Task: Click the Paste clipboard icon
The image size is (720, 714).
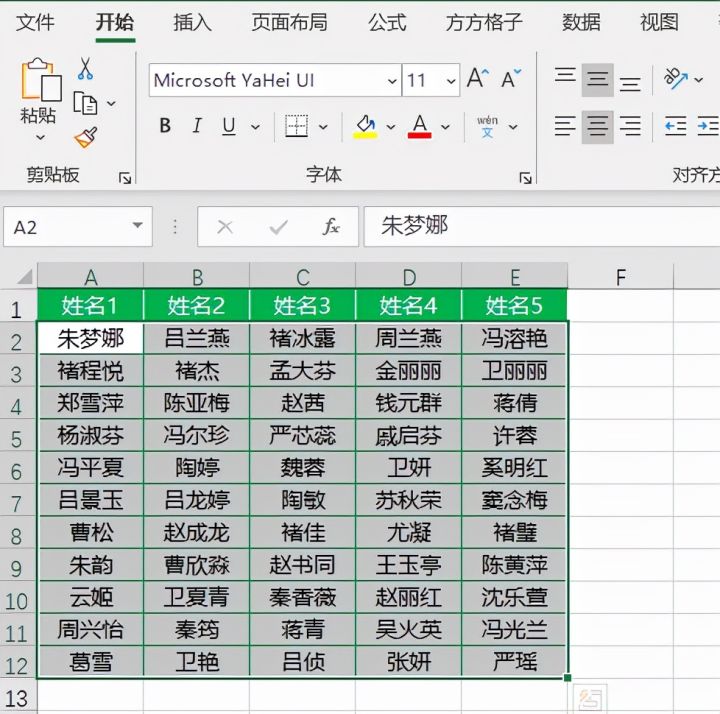Action: pos(41,79)
